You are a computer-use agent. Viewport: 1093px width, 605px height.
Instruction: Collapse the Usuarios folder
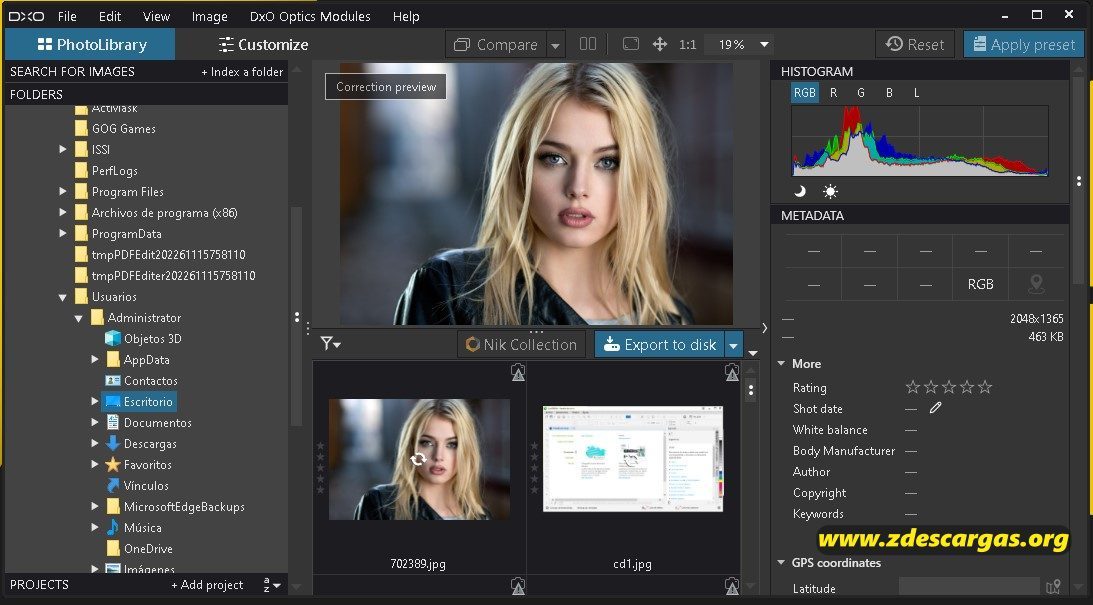(63, 297)
